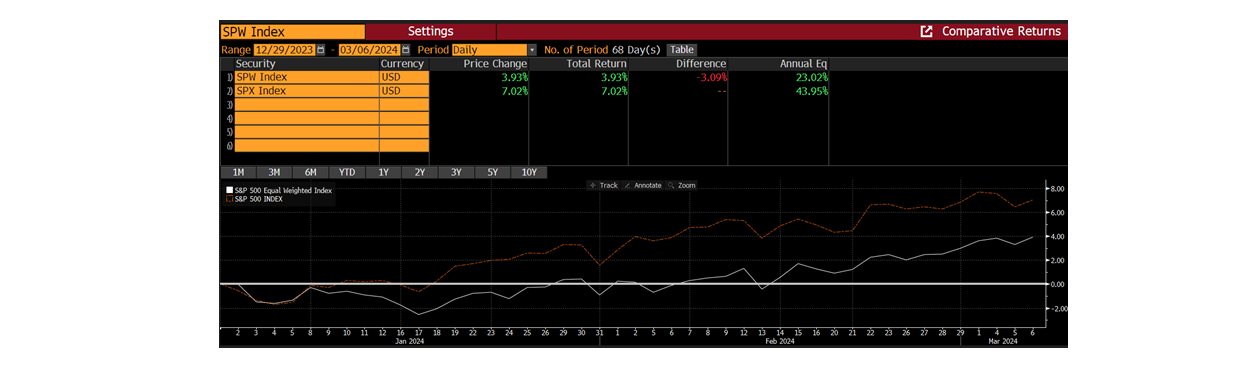Click empty security field in row 6
Viewport: 1249px width, 367px height.
(306, 146)
